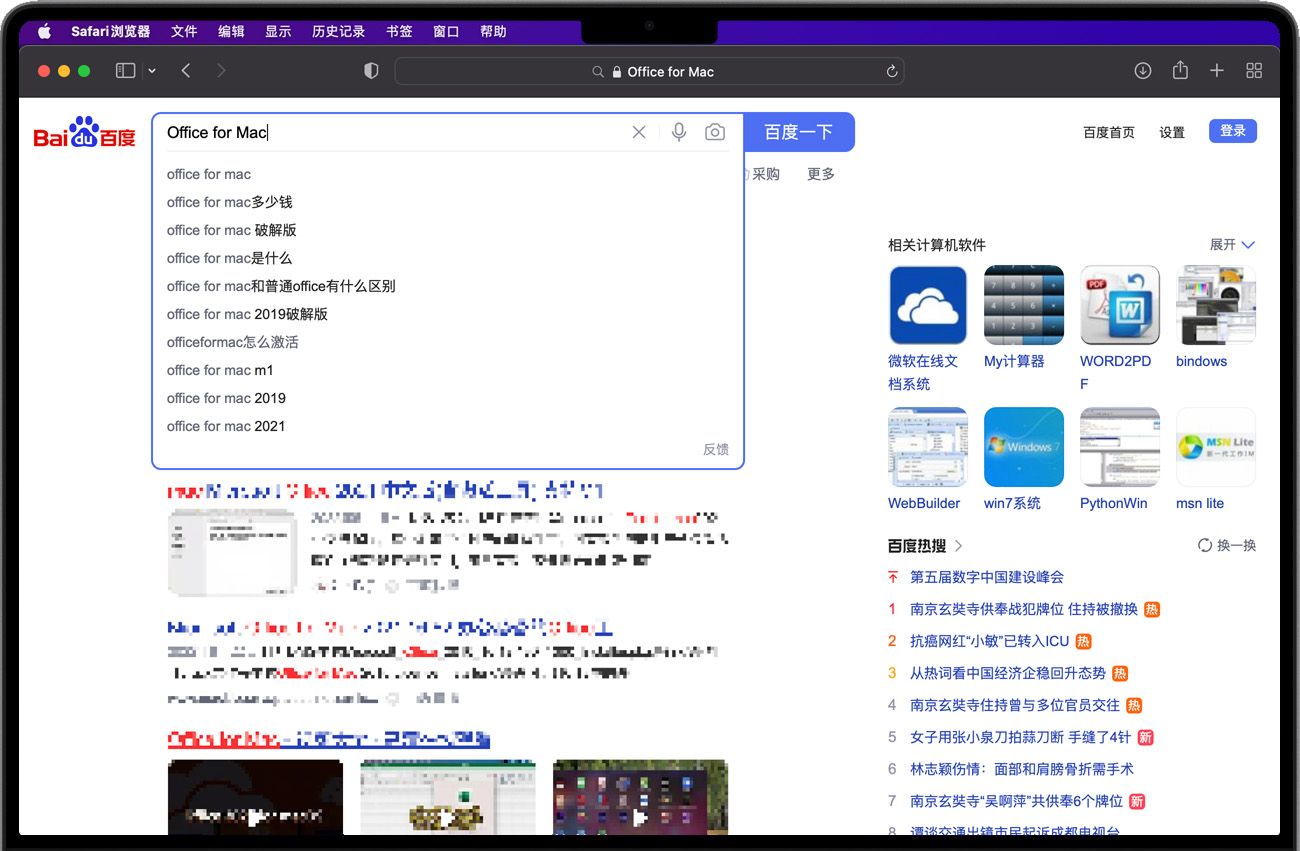The height and width of the screenshot is (851, 1300).
Task: Open image search with camera icon
Action: [x=715, y=132]
